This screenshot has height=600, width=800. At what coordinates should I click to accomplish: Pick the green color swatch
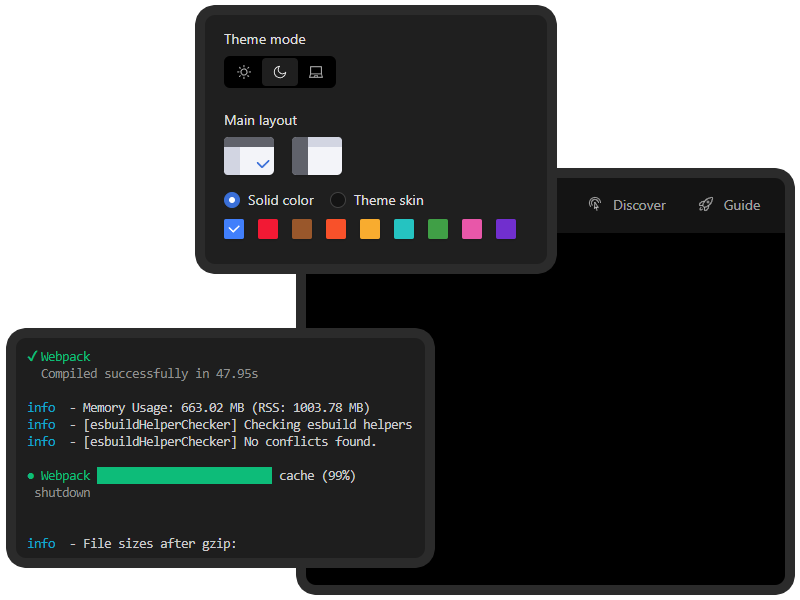pos(438,229)
